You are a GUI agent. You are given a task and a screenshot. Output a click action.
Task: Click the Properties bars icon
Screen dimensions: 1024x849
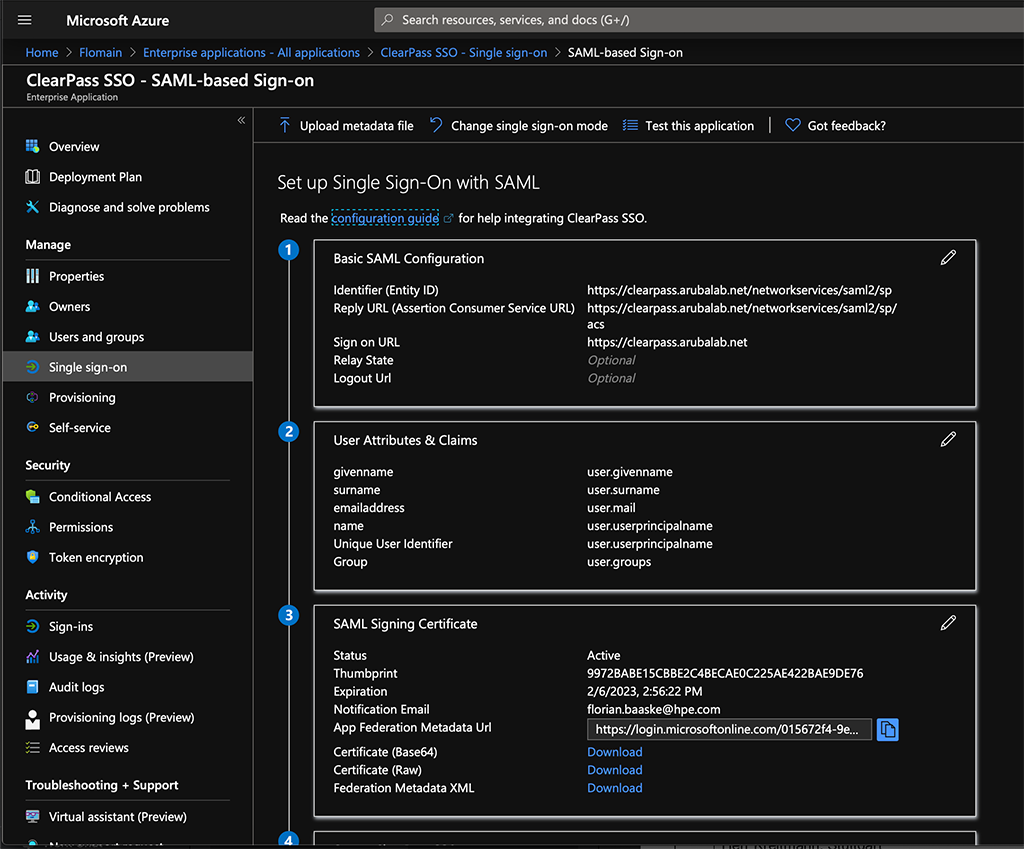point(32,276)
